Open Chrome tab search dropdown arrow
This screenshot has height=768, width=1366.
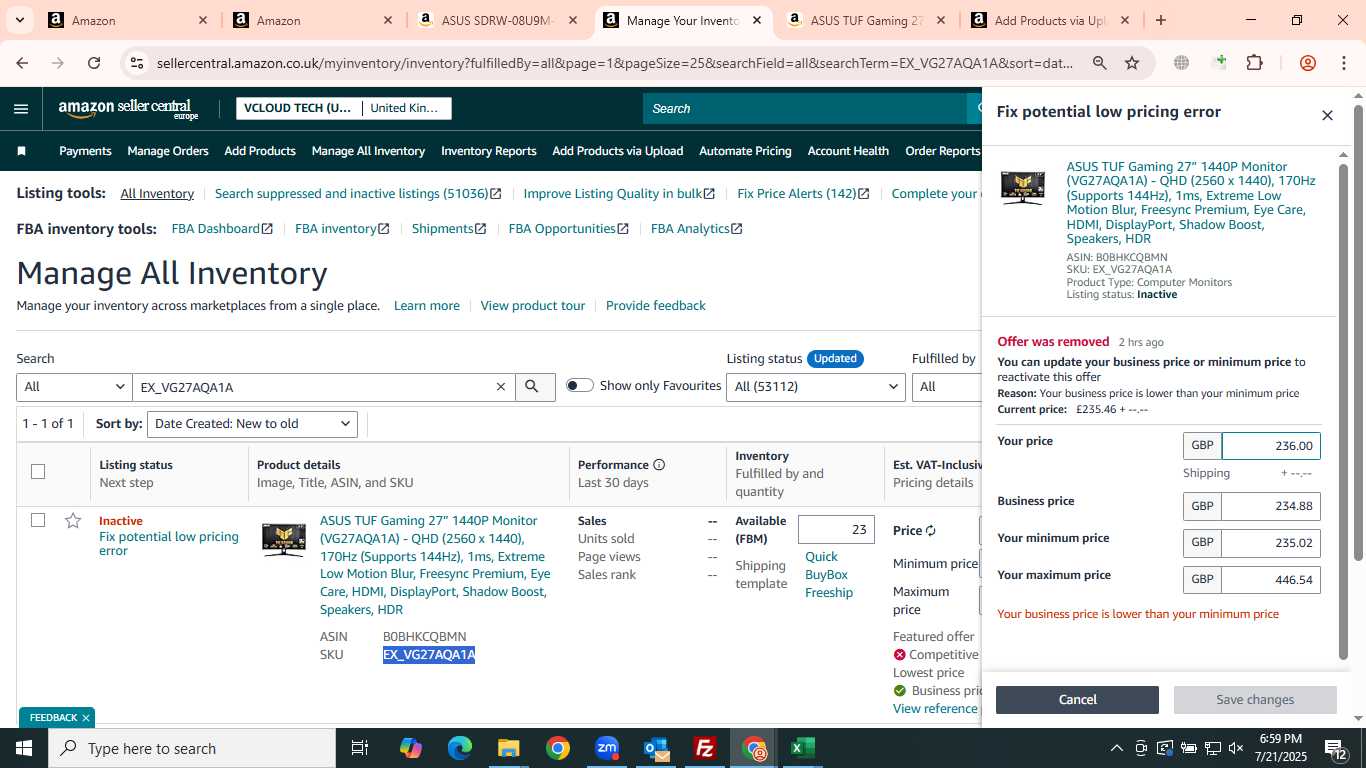pos(20,20)
